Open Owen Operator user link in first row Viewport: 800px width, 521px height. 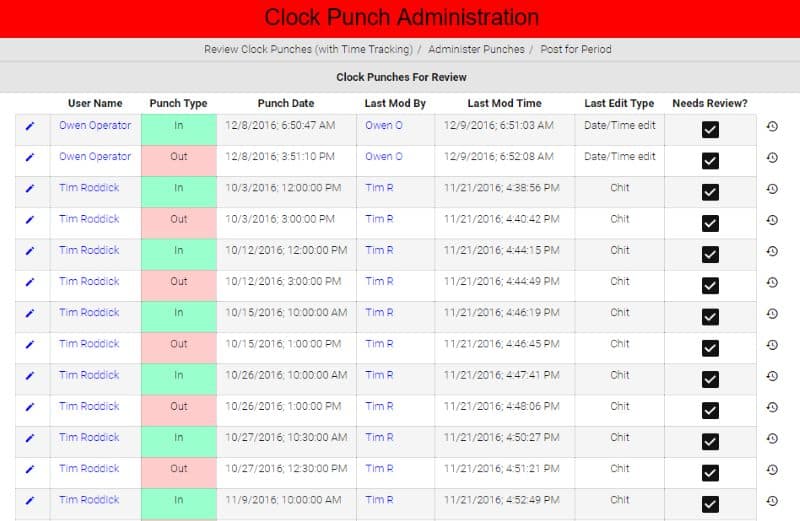pyautogui.click(x=95, y=126)
